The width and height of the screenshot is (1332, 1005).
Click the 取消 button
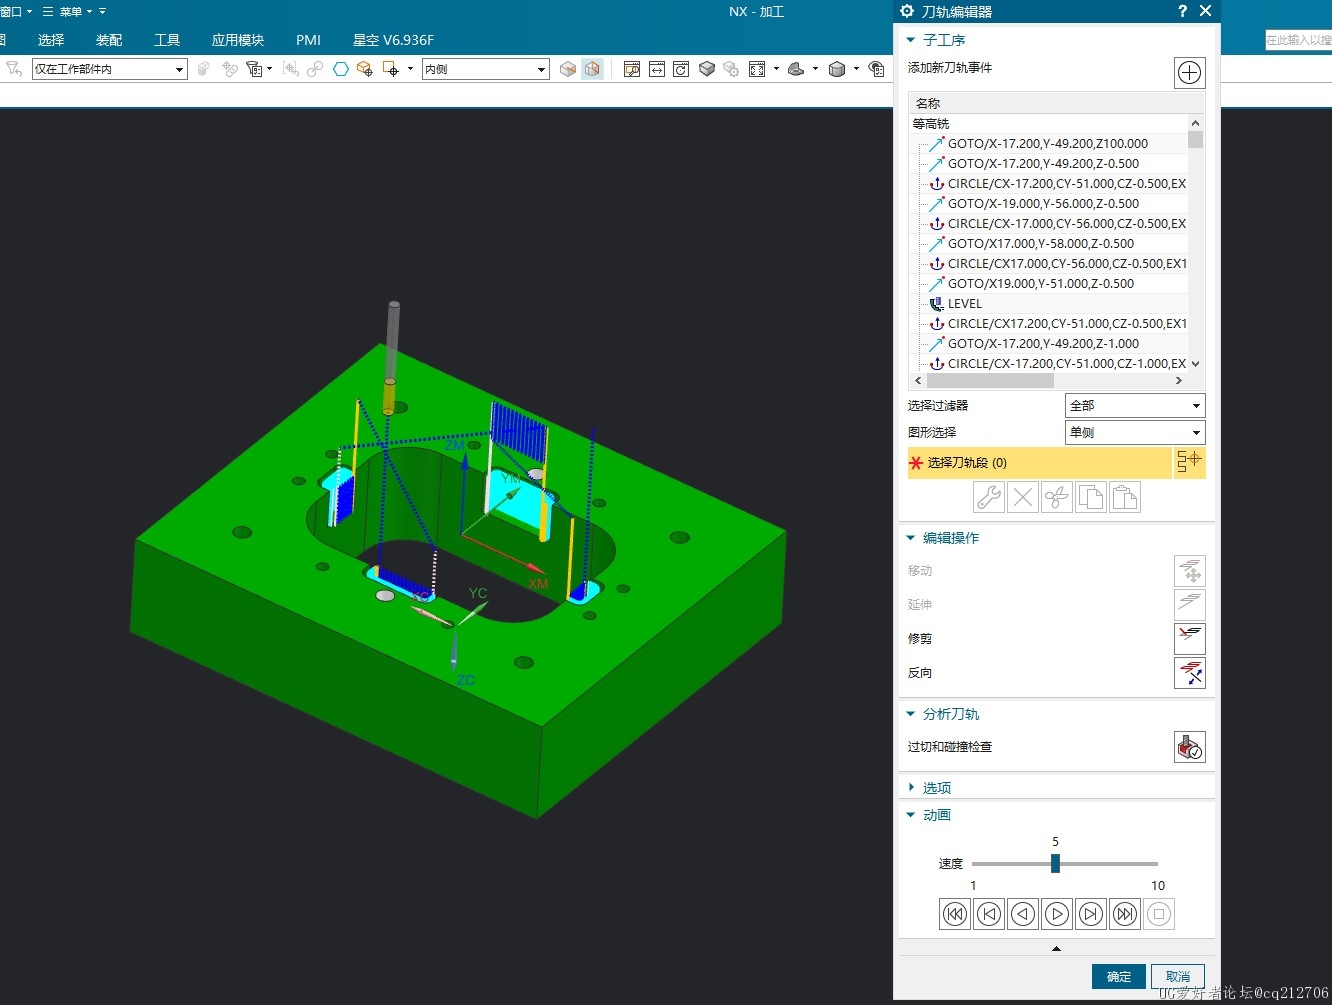(1178, 977)
